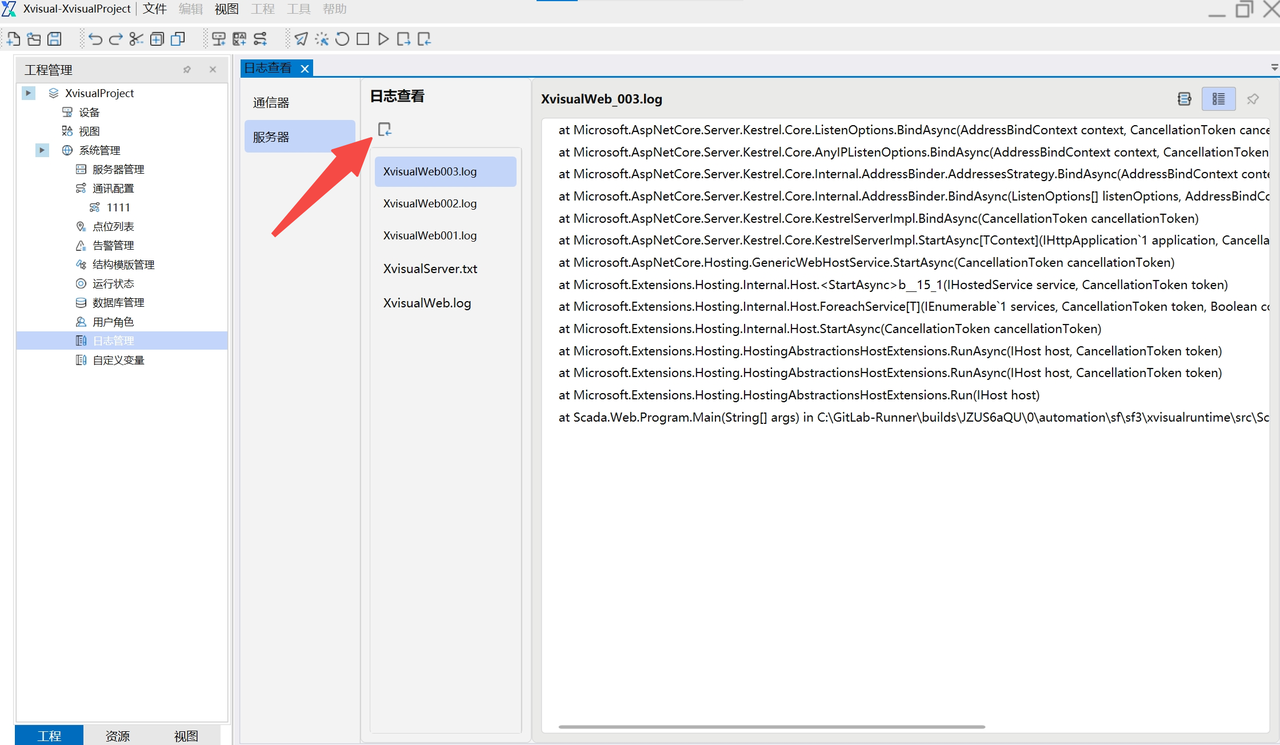This screenshot has width=1280, height=745.
Task: Click the overlapping squares copy icon
Action: pos(178,39)
